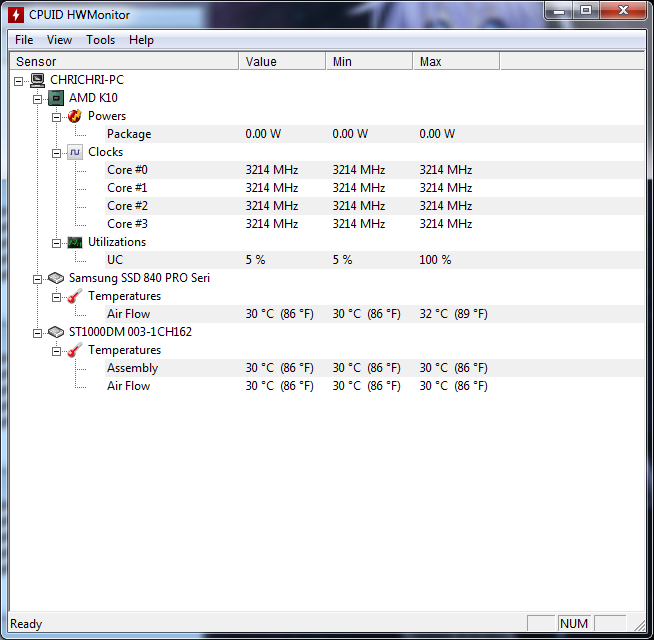Select the Clocks label

click(x=106, y=152)
